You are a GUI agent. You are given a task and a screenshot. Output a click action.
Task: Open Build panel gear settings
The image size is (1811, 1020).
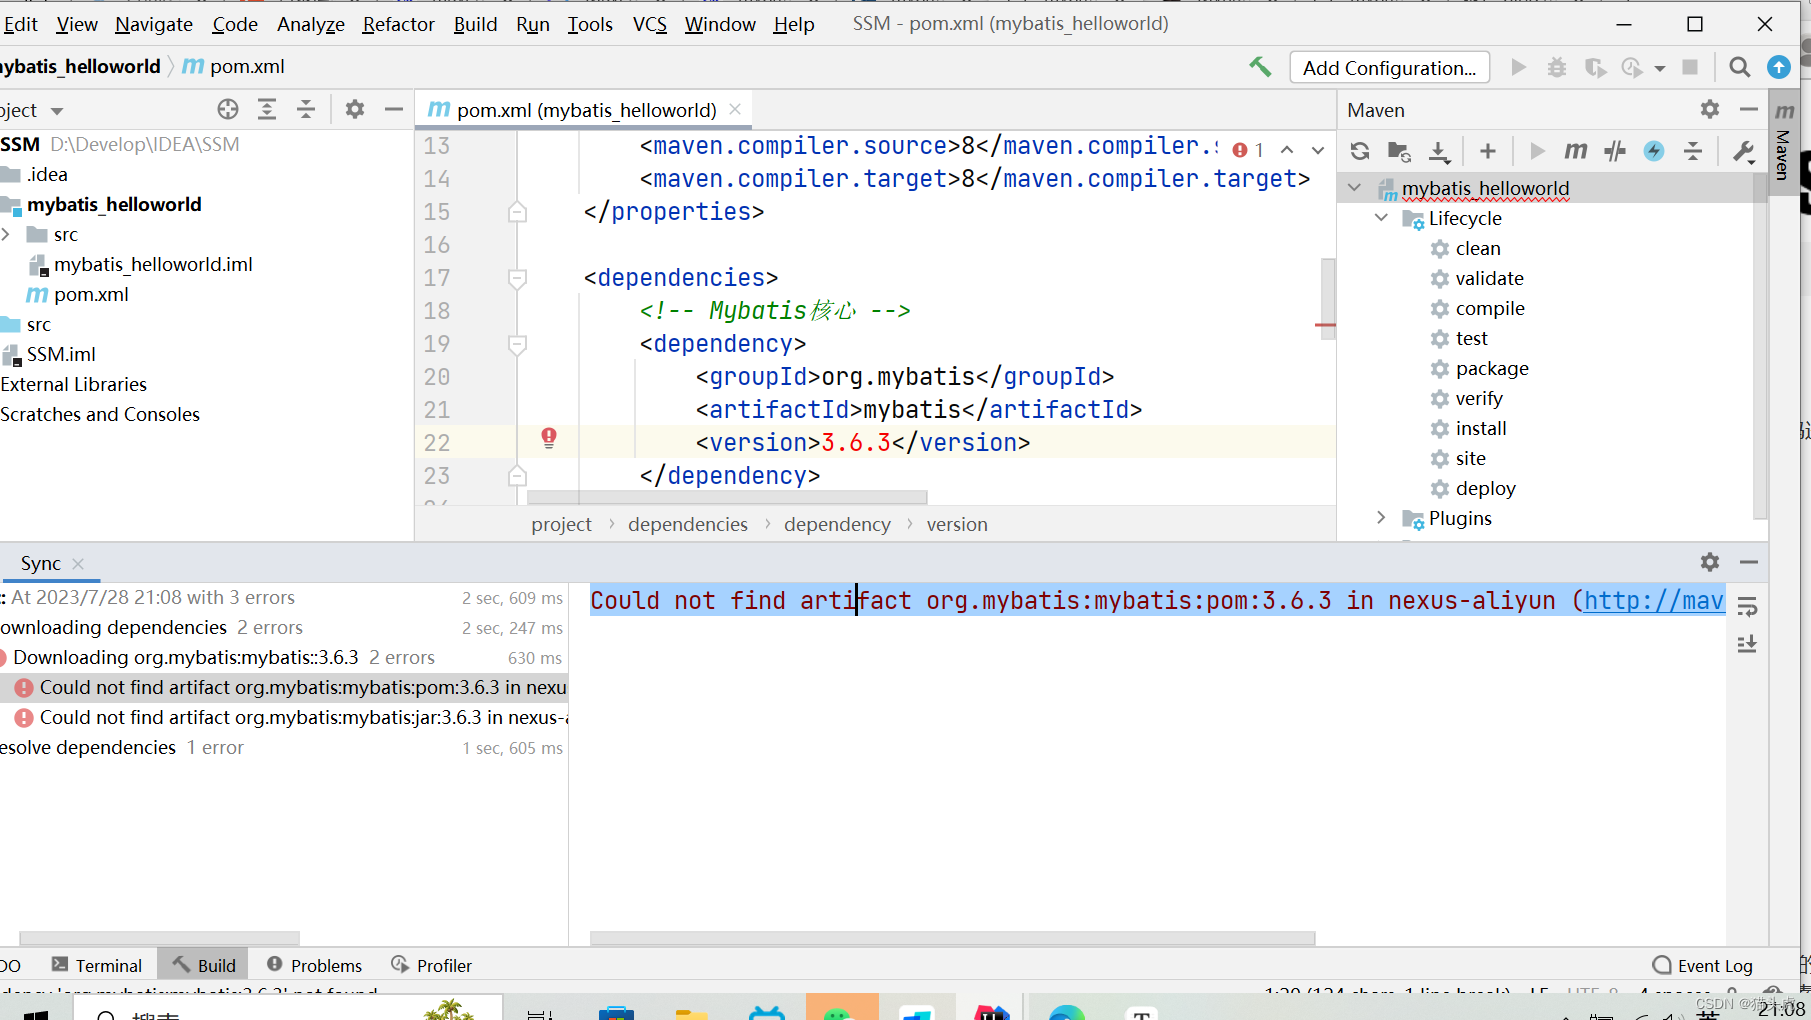1710,562
